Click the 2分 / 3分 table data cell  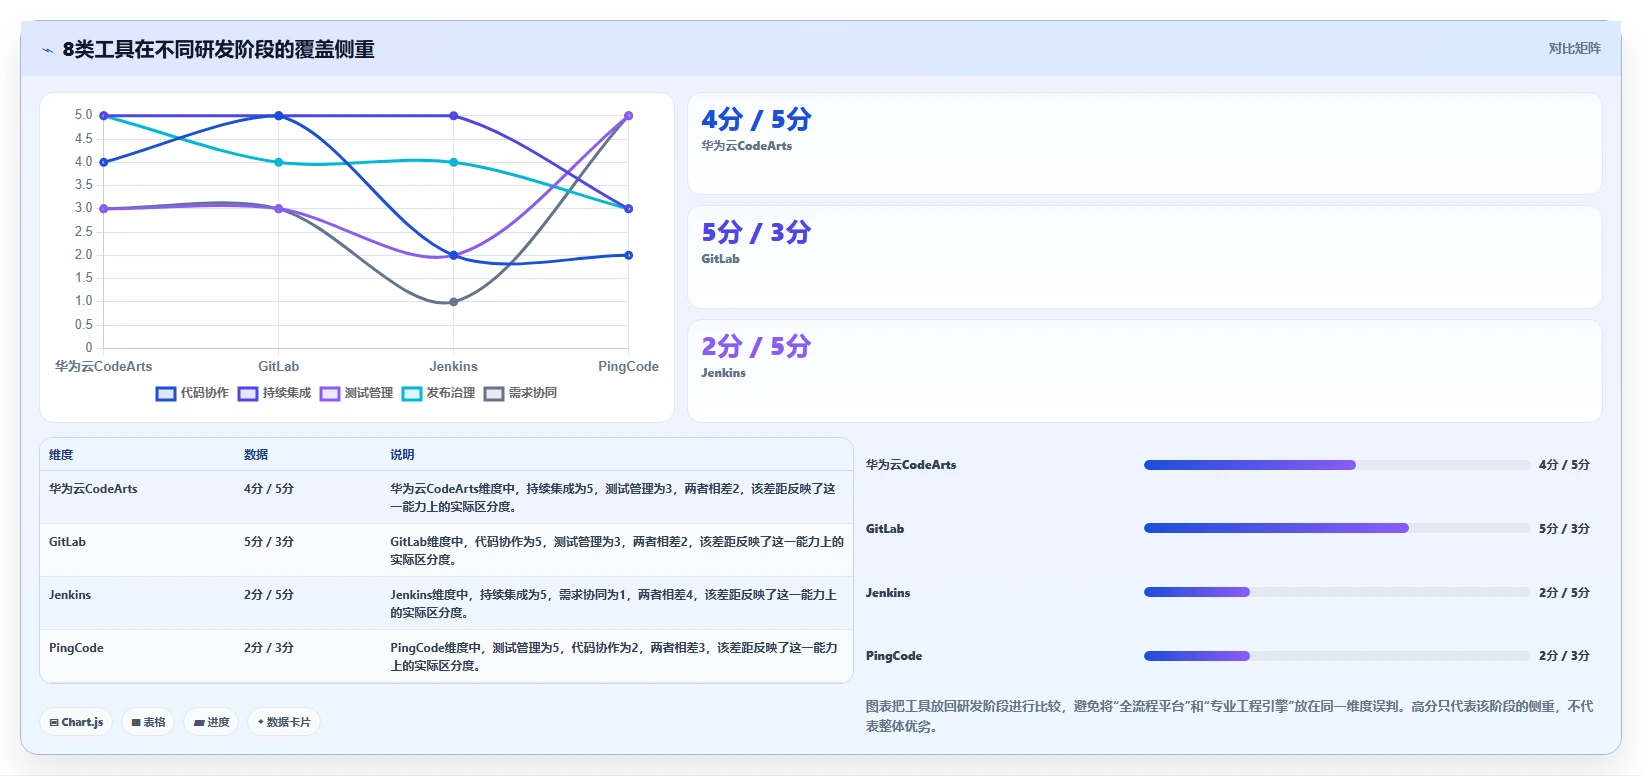(x=269, y=648)
